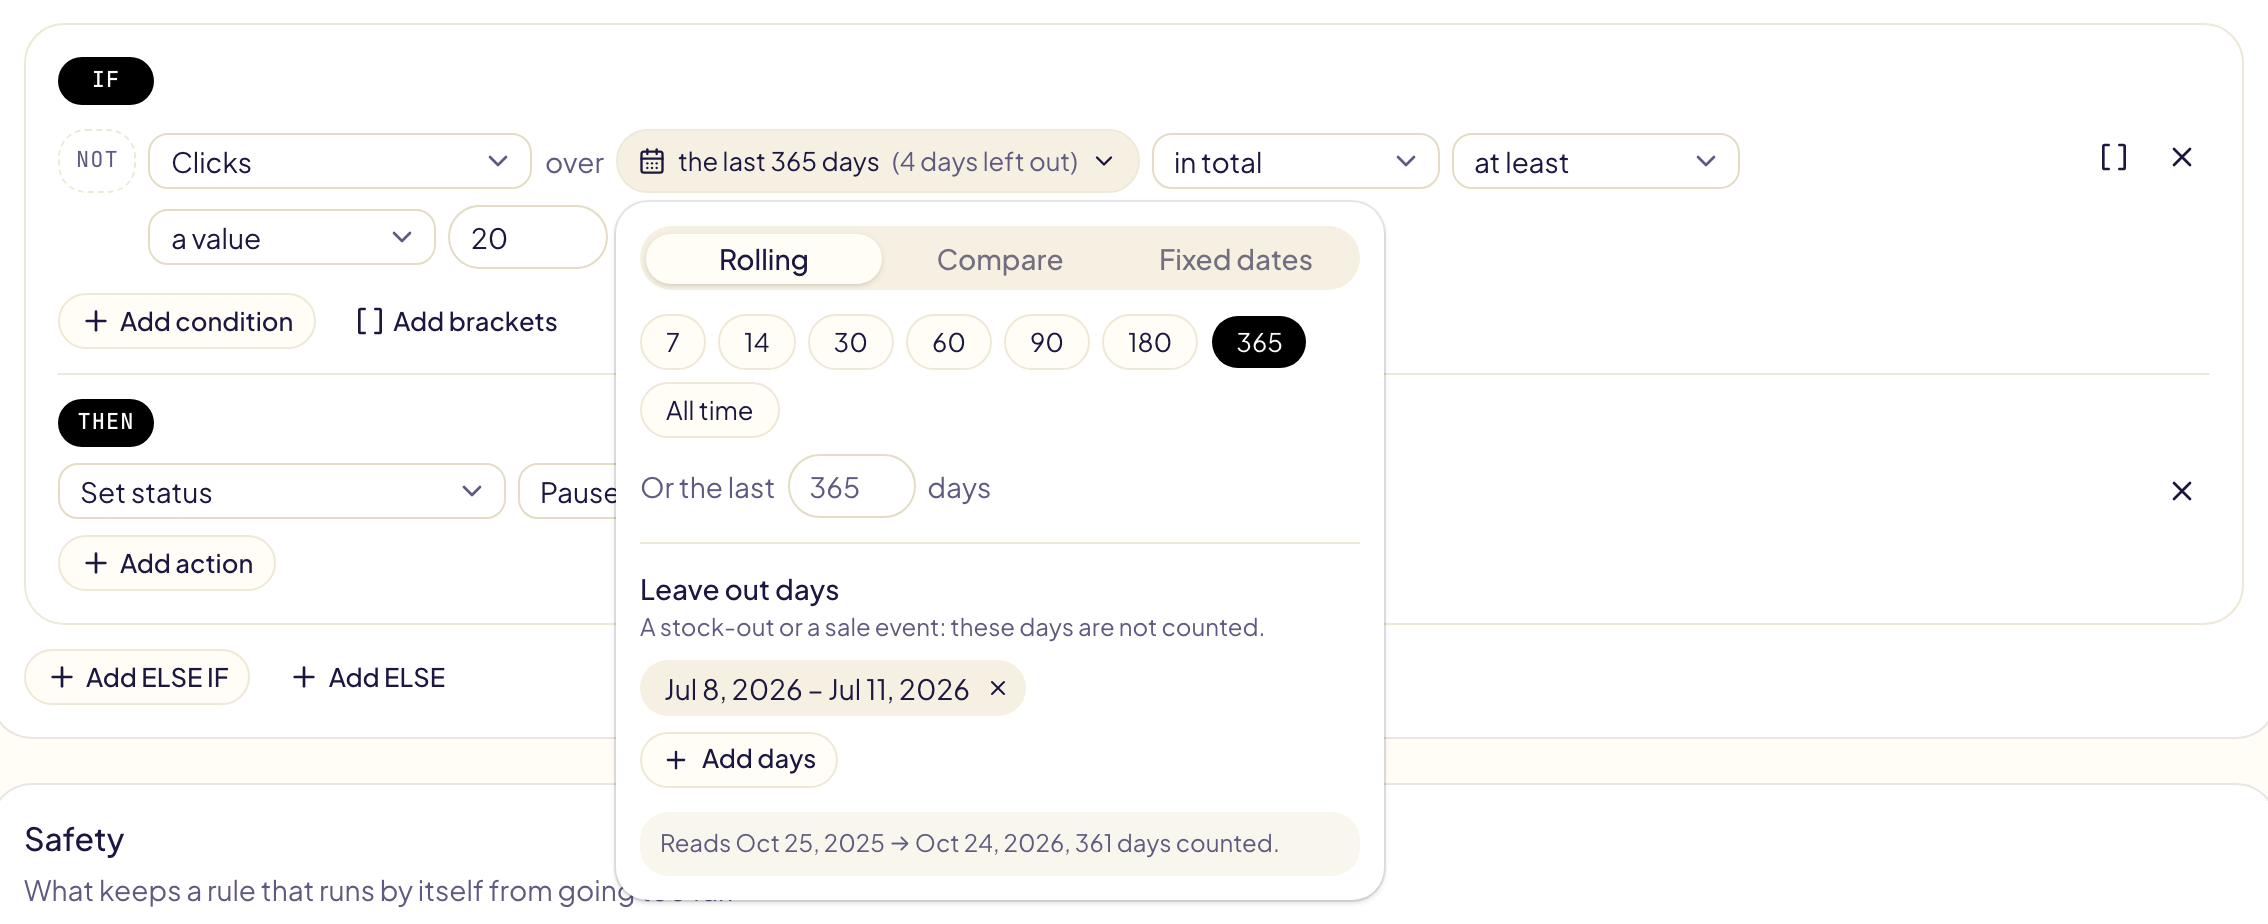Image resolution: width=2268 pixels, height=924 pixels.
Task: Switch to the Compare tab
Action: tap(1000, 259)
